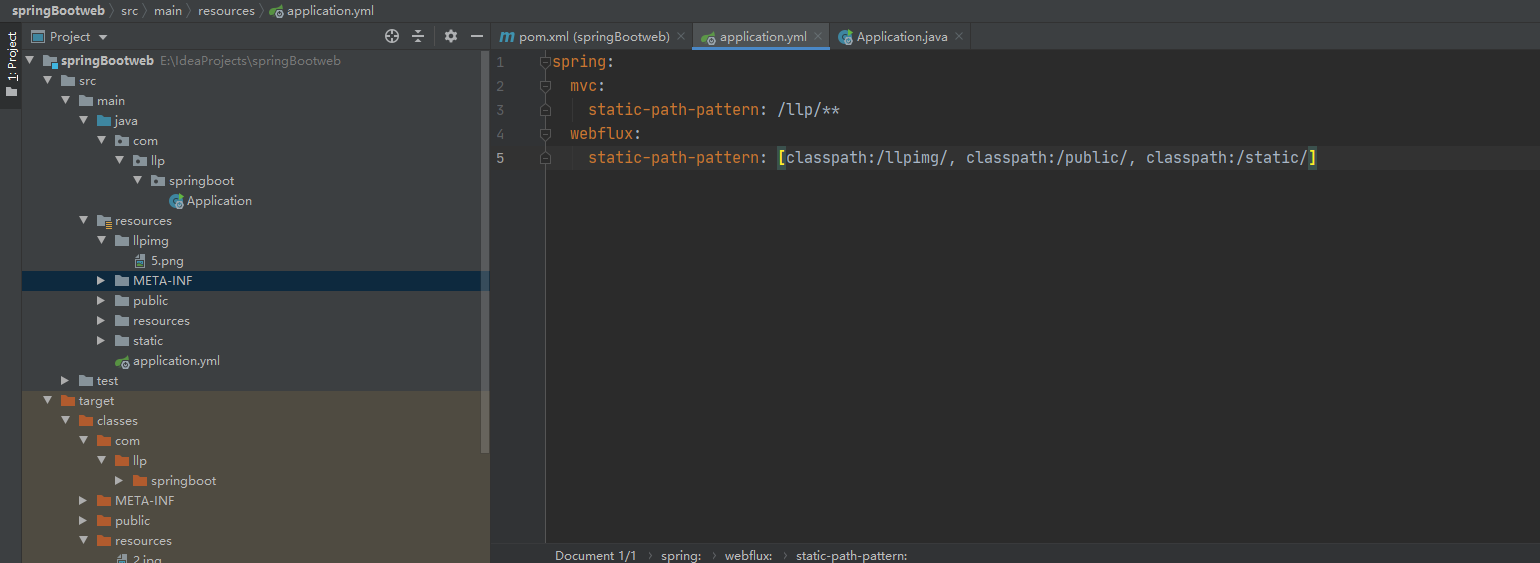Select the public folder under src resources
Screen dimensions: 1540x563
point(150,301)
